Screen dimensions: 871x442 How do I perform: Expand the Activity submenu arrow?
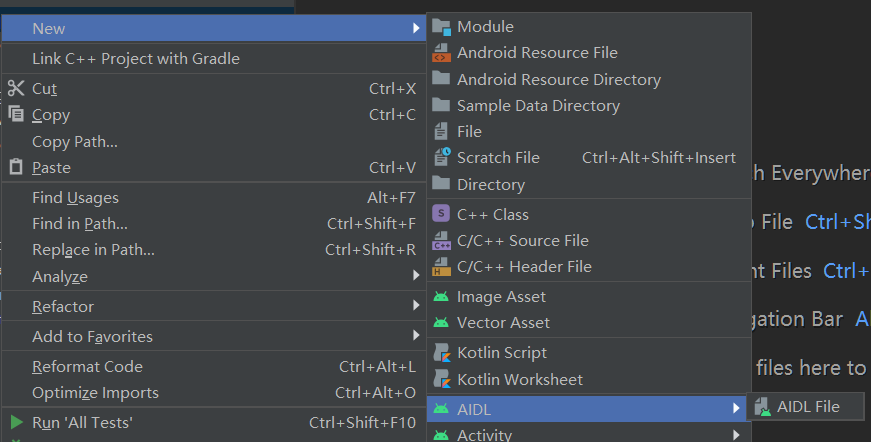[x=736, y=434]
